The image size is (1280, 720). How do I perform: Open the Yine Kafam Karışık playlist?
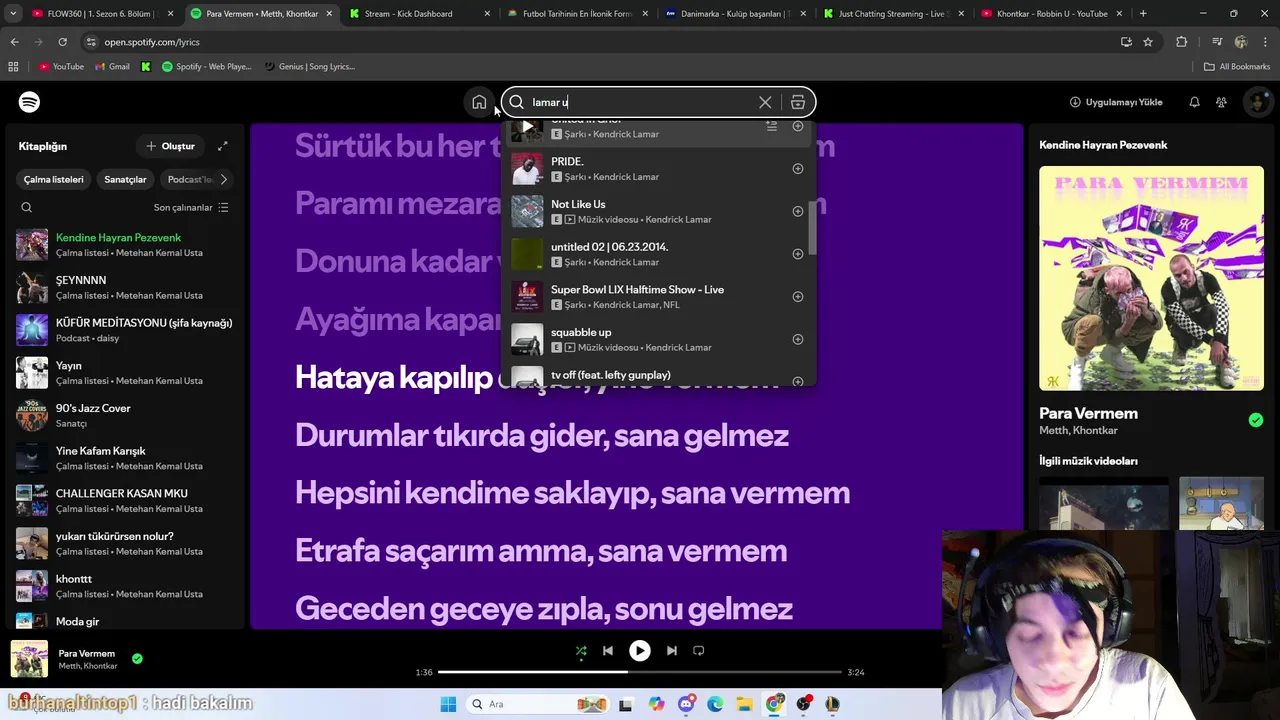(125, 458)
